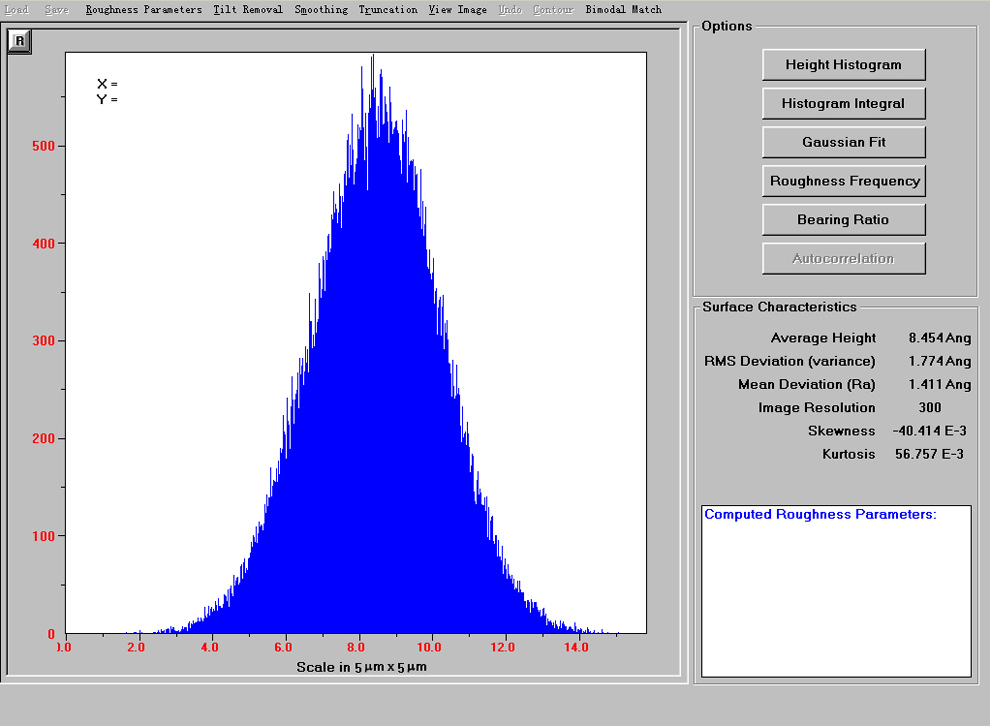990x726 pixels.
Task: Show the Bearing Ratio curve
Action: pos(844,220)
